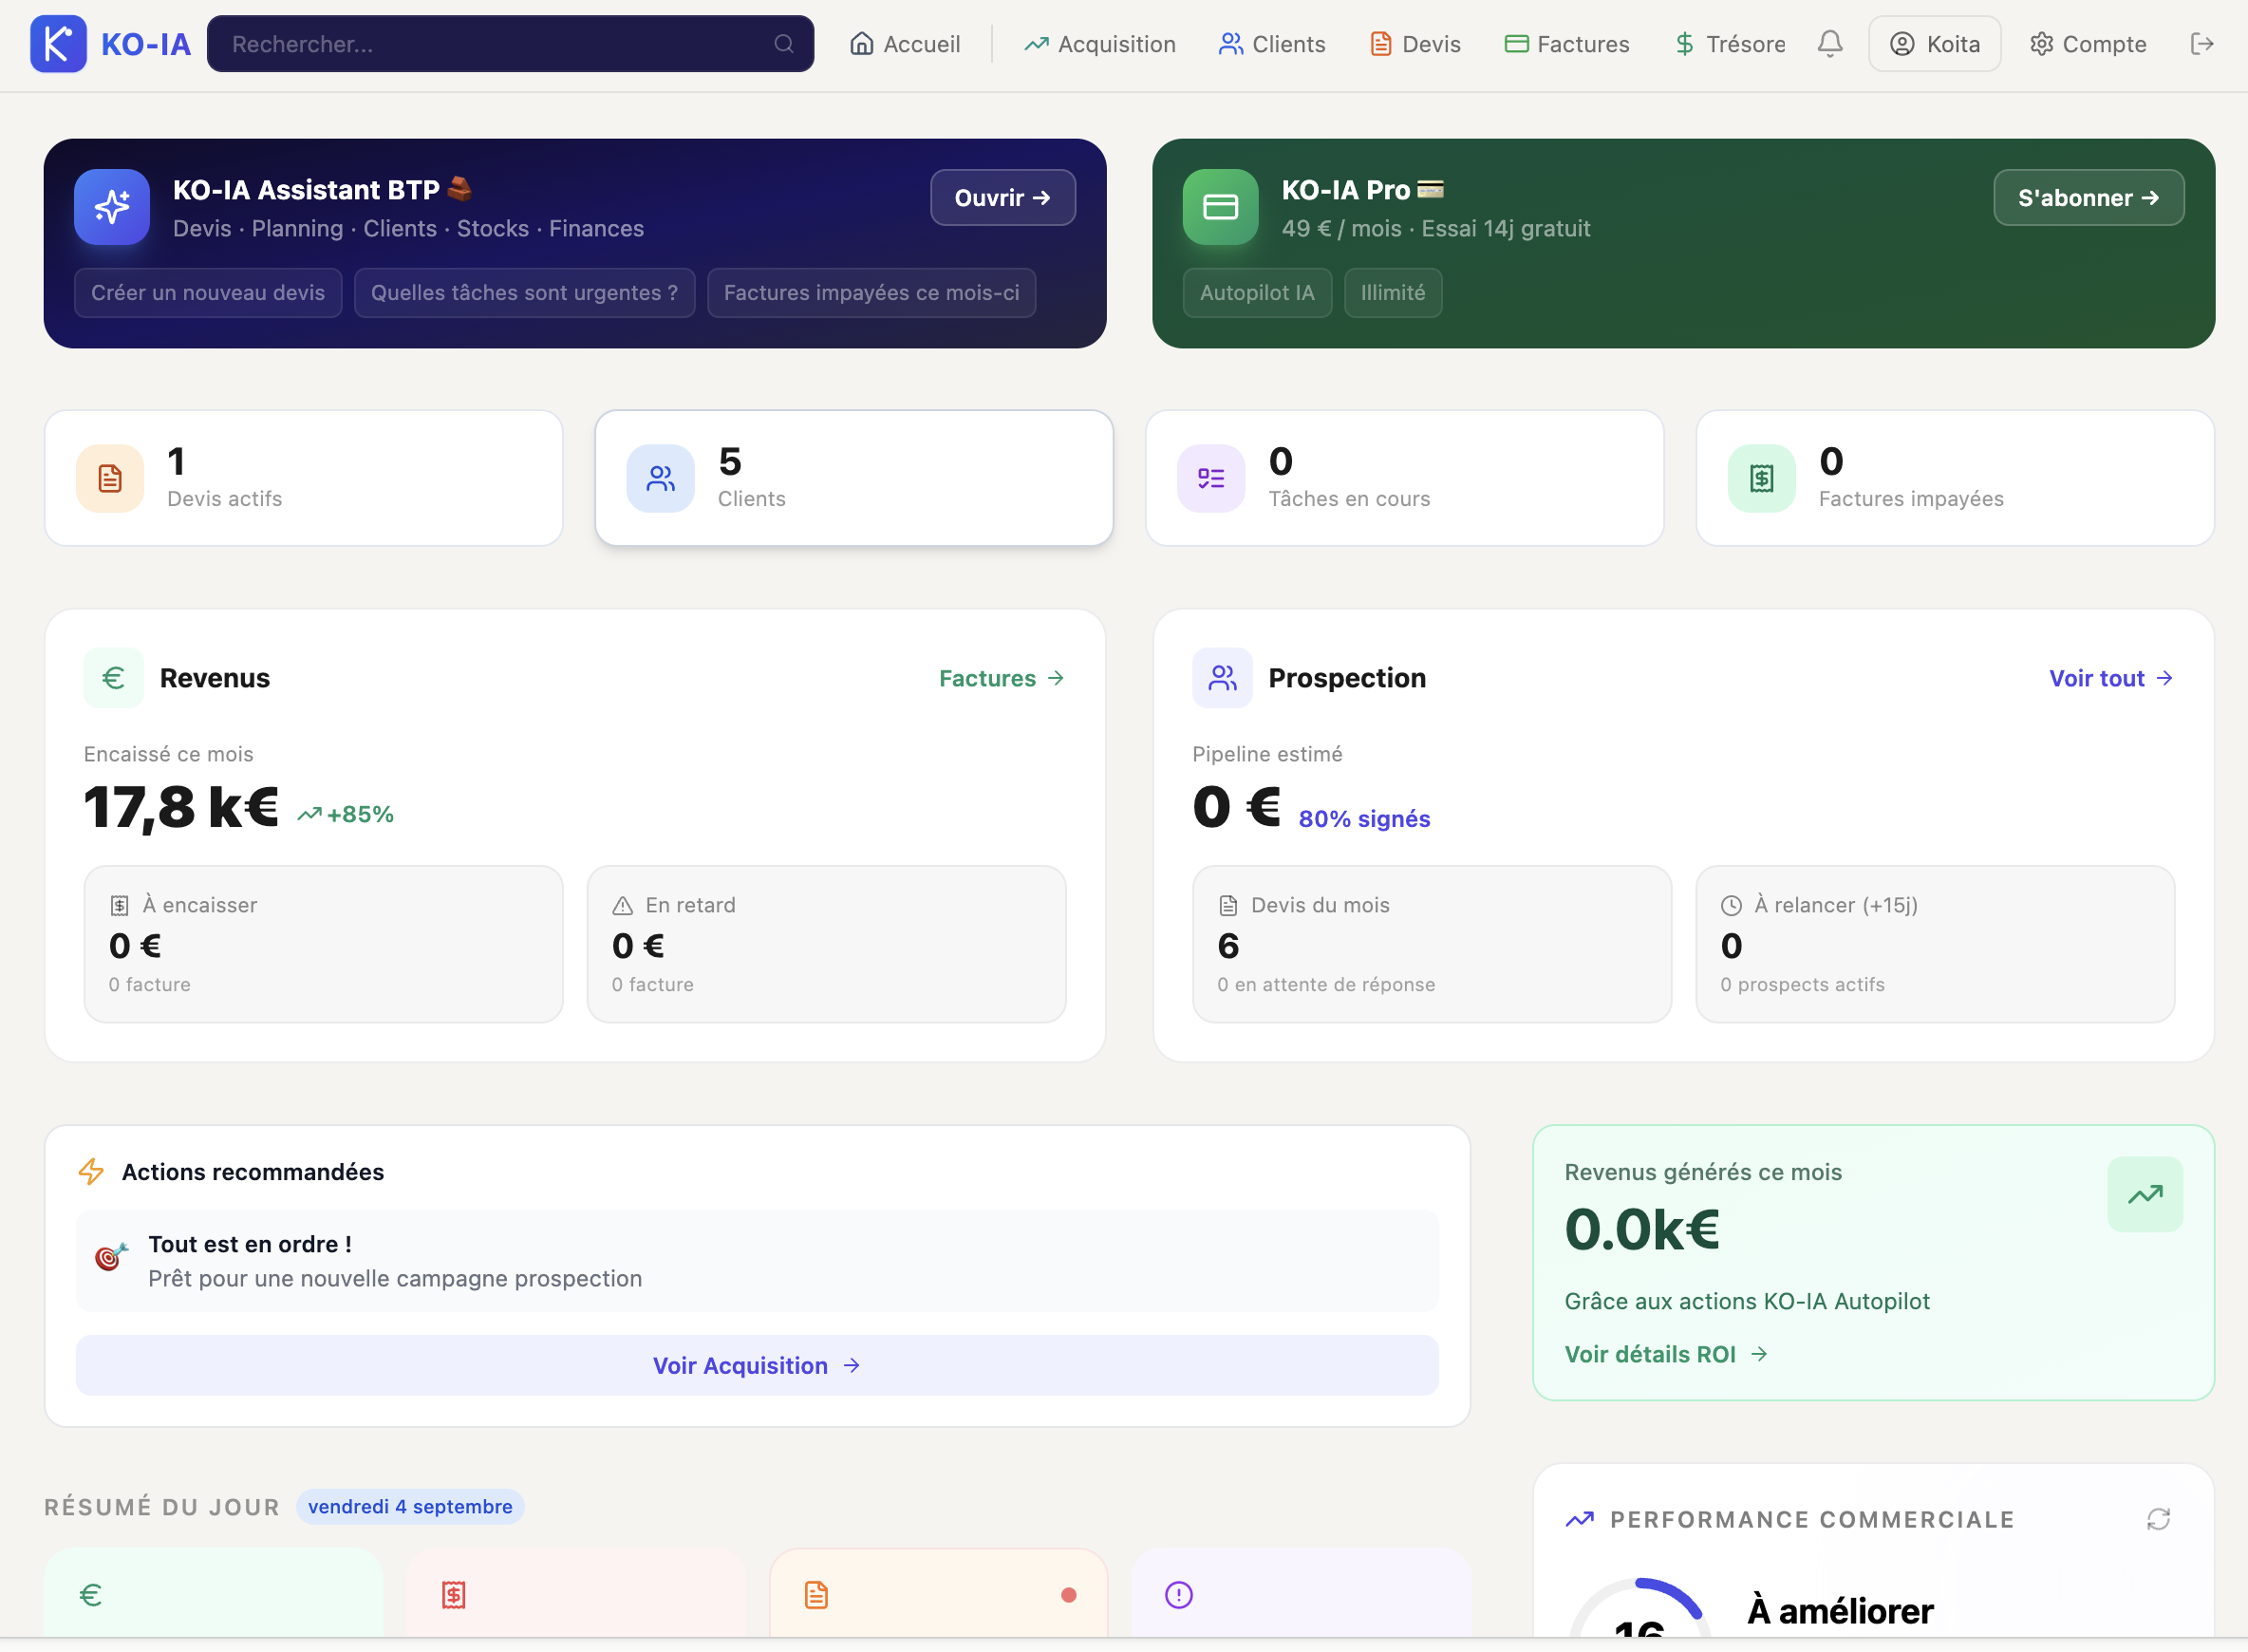Screen dimensions: 2248x1652
Task: Click the euro icon beside Revenus
Action: coord(114,678)
